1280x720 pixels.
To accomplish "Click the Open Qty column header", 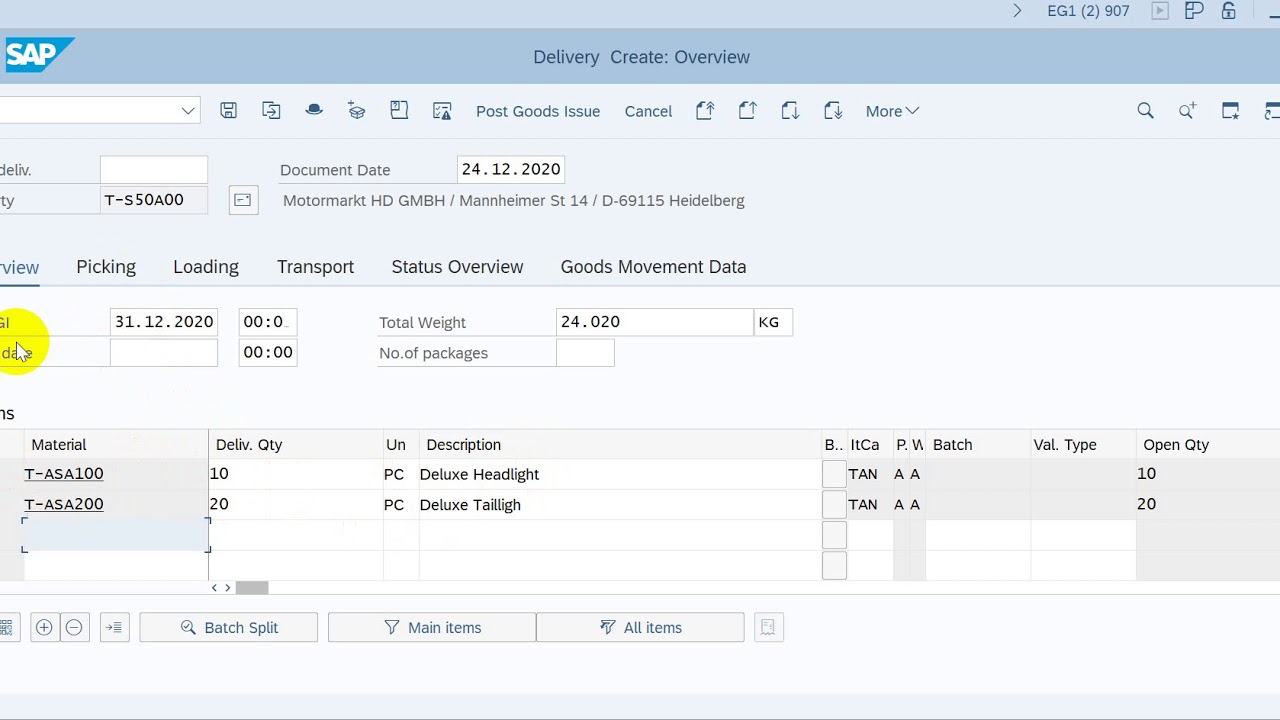I will click(1207, 445).
